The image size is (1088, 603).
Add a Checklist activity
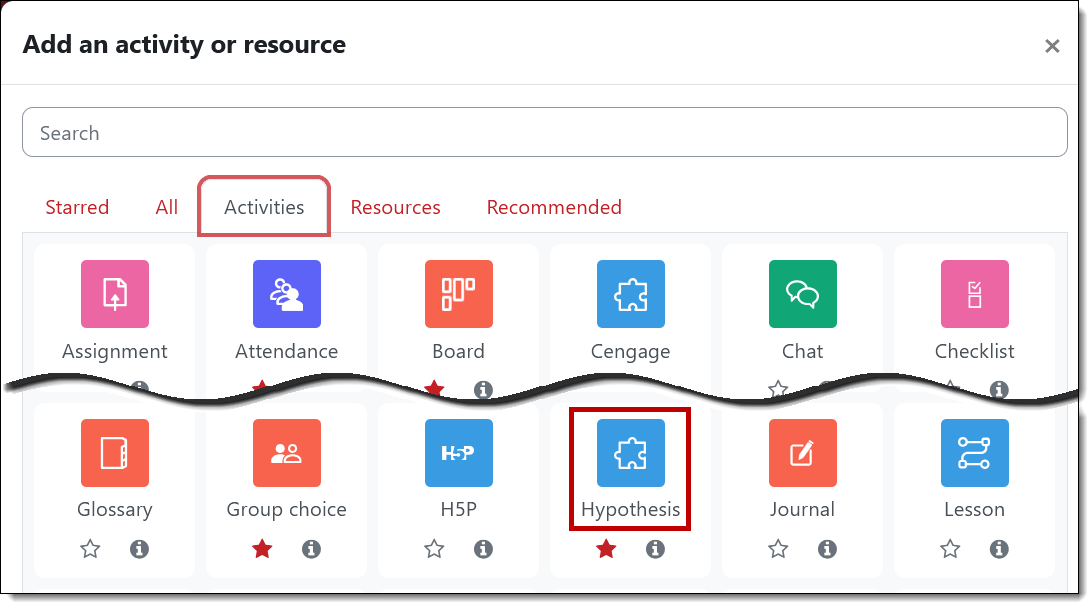coord(974,294)
